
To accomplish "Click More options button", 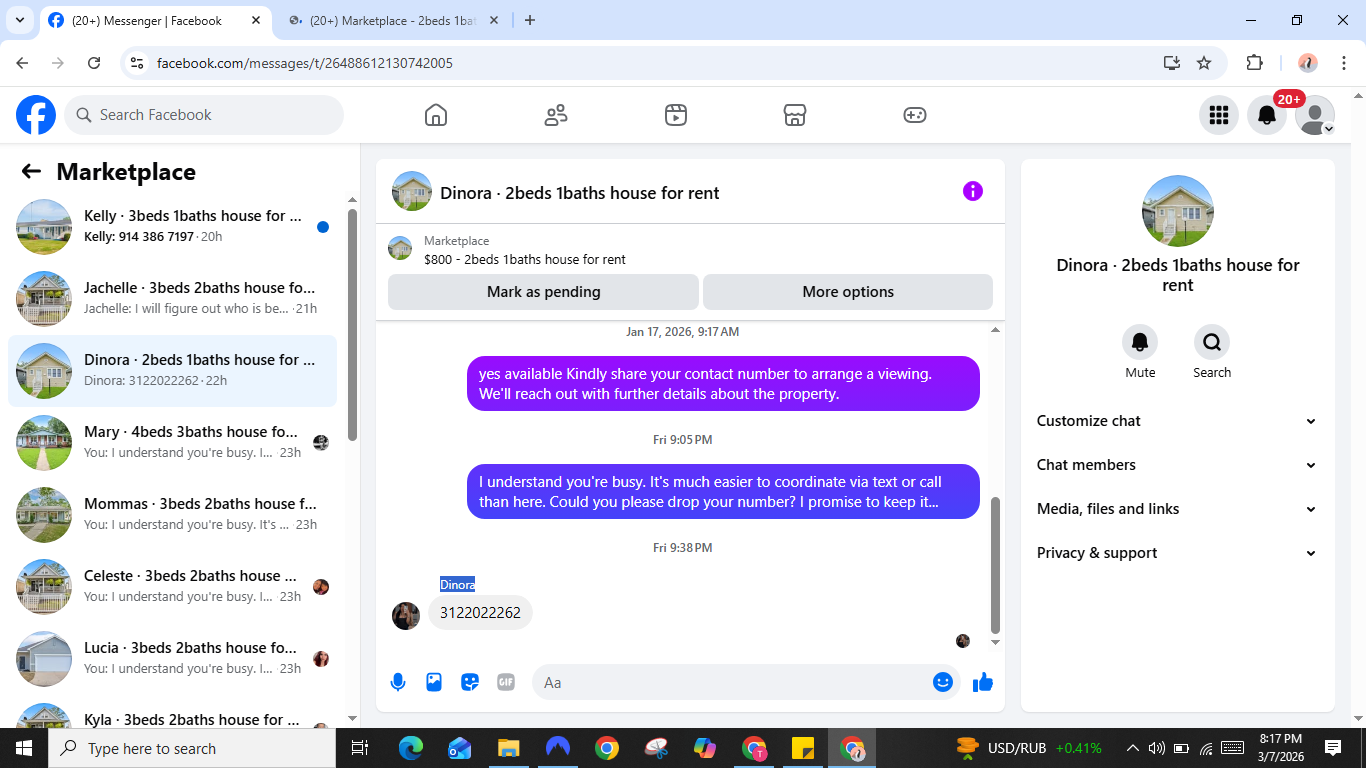I will pyautogui.click(x=848, y=292).
